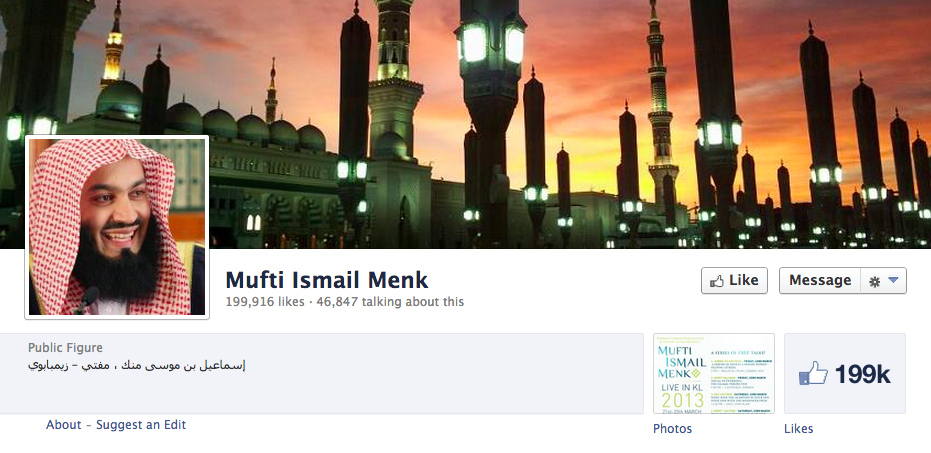
Task: Click the 199k likes count box
Action: point(845,373)
